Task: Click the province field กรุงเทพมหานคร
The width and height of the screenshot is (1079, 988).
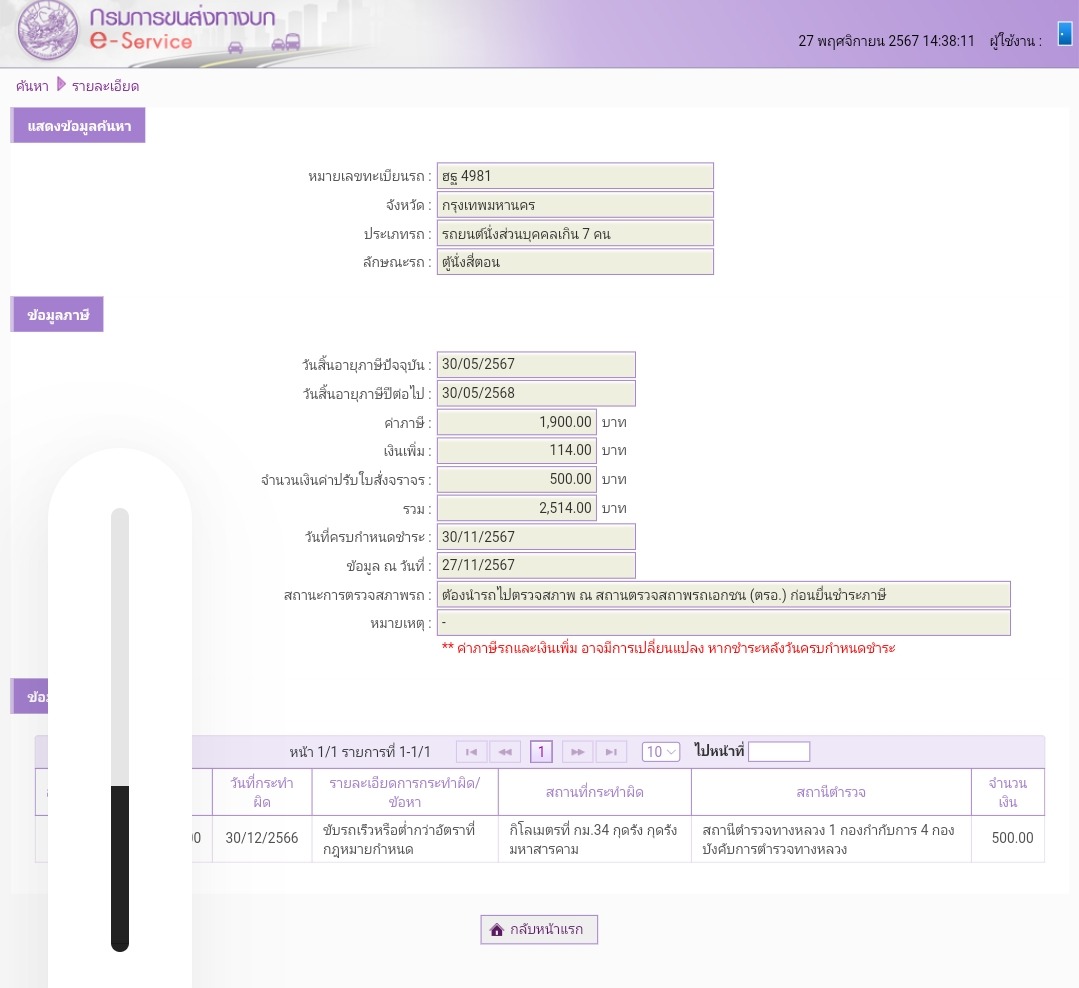Action: point(575,204)
